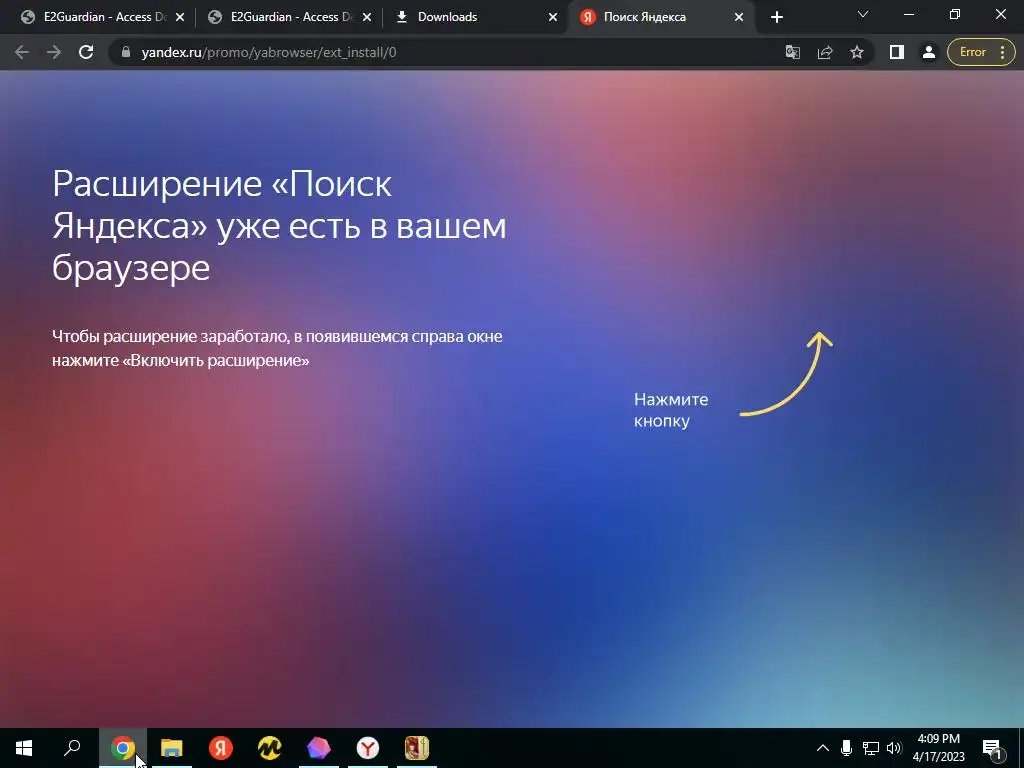Click the heading Расширение «Поиск Яндекса»
Screen dimensions: 1024x768
click(x=280, y=225)
